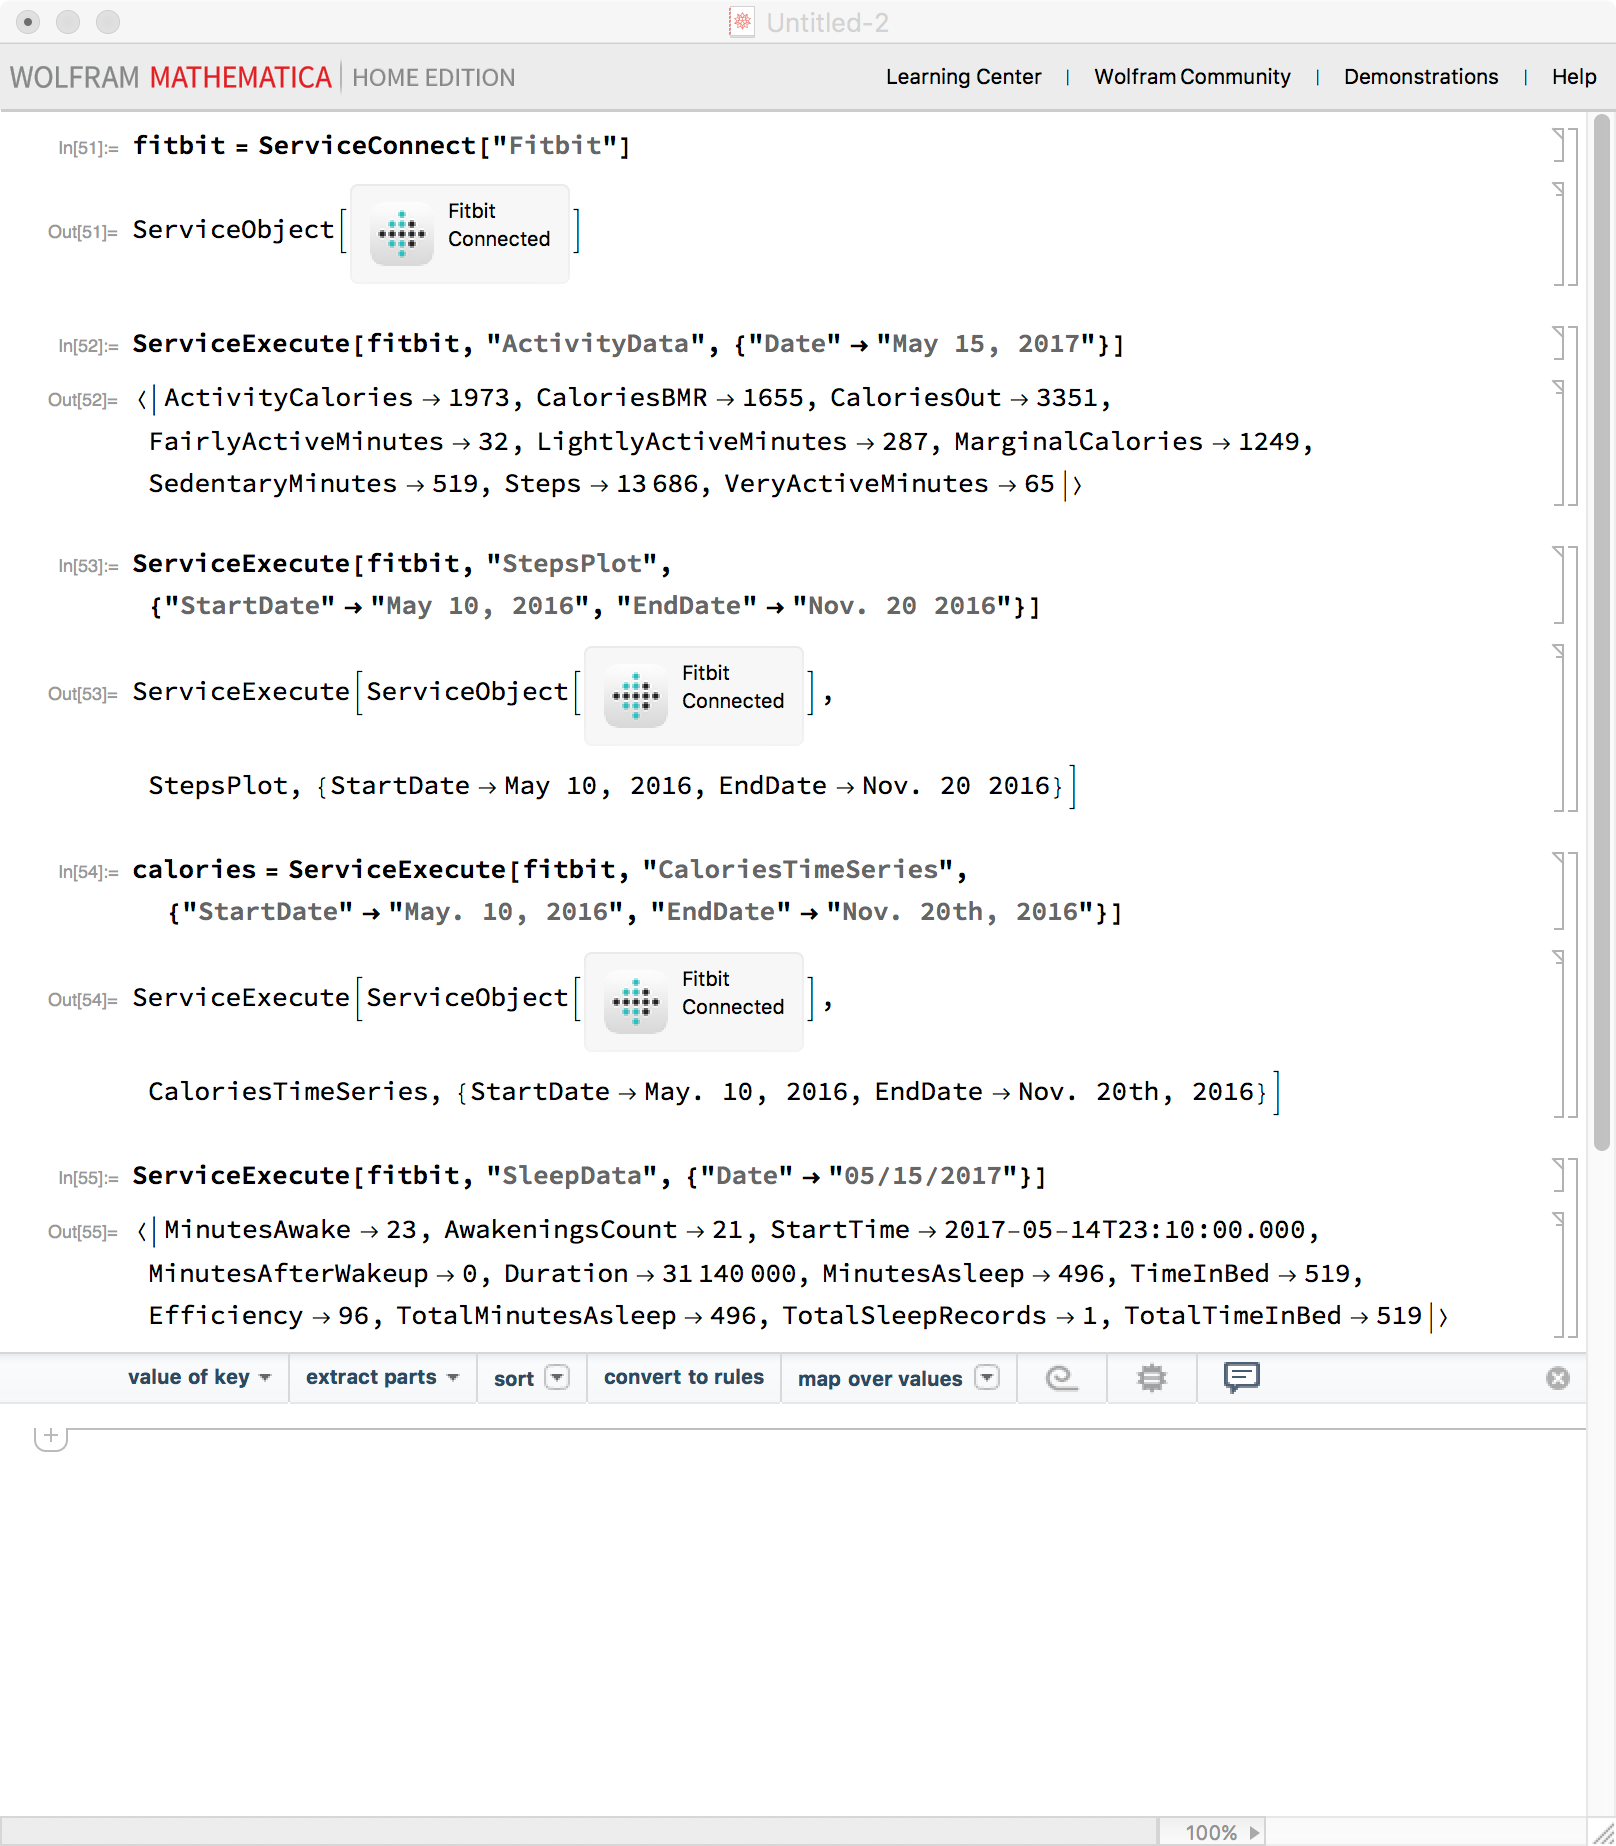This screenshot has width=1616, height=1846.
Task: Click the Out[53] cell label
Action: click(x=83, y=694)
